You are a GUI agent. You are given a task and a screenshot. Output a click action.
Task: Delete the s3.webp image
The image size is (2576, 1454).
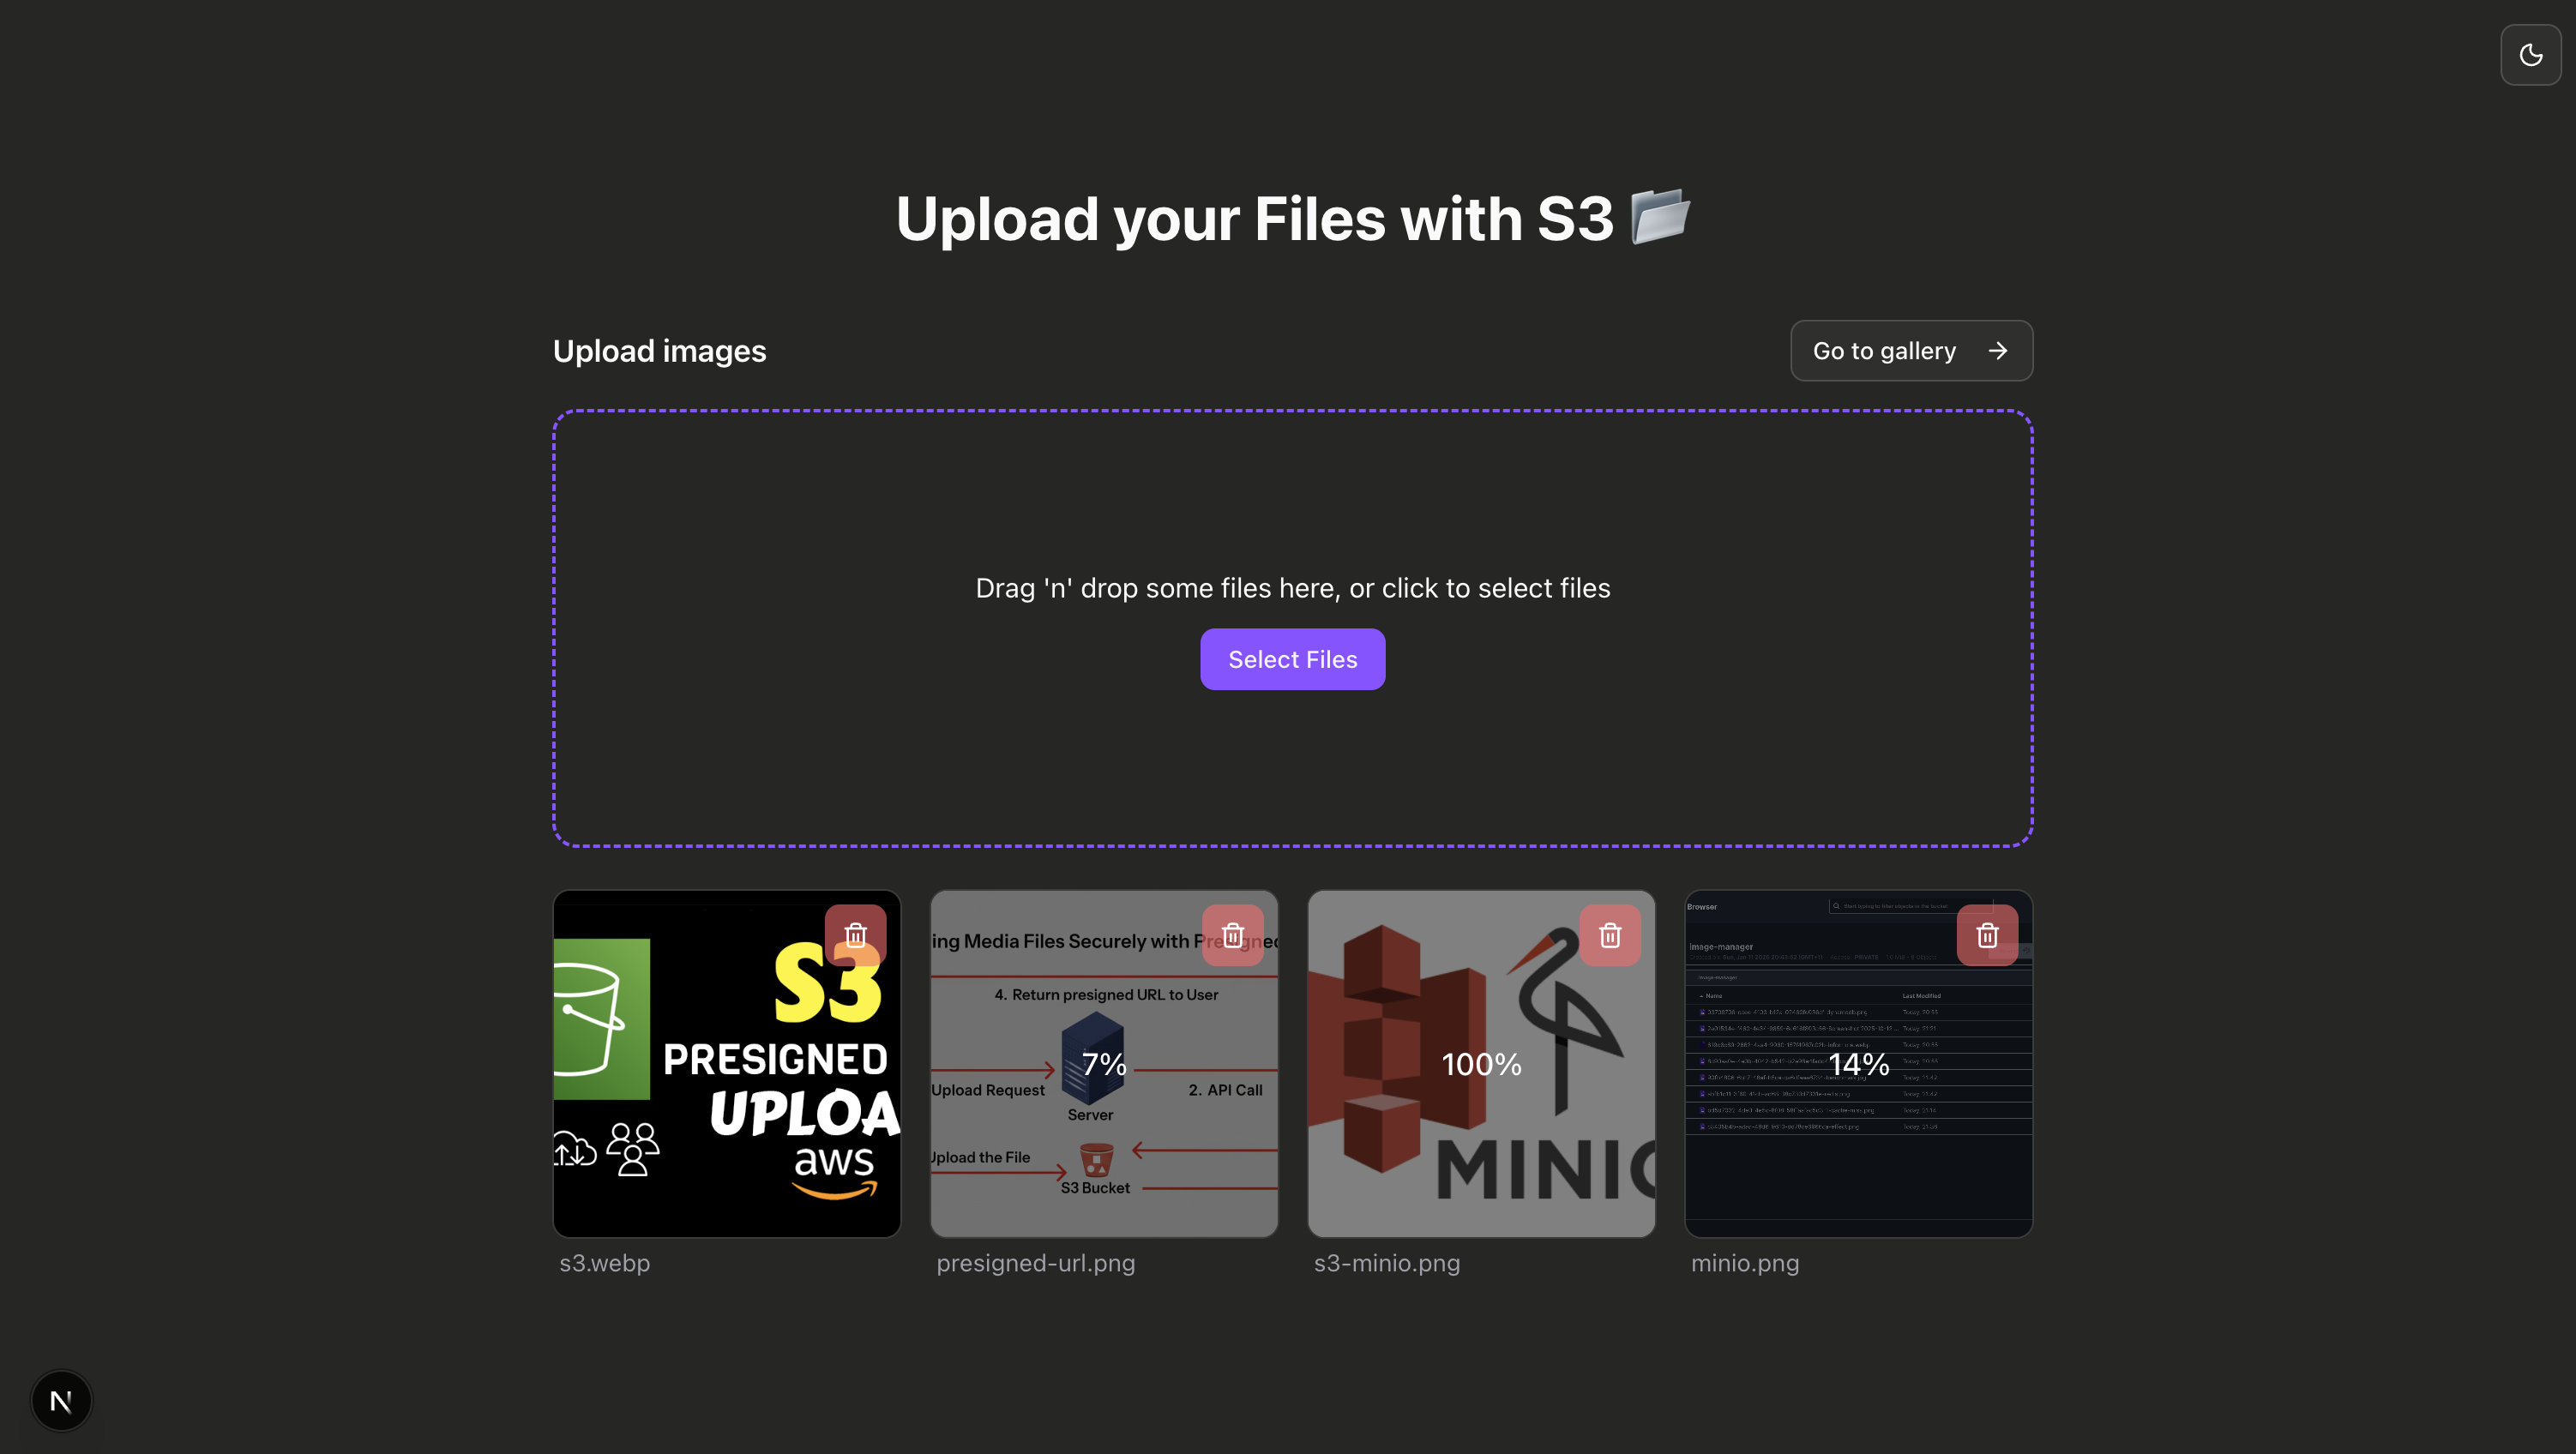[855, 935]
